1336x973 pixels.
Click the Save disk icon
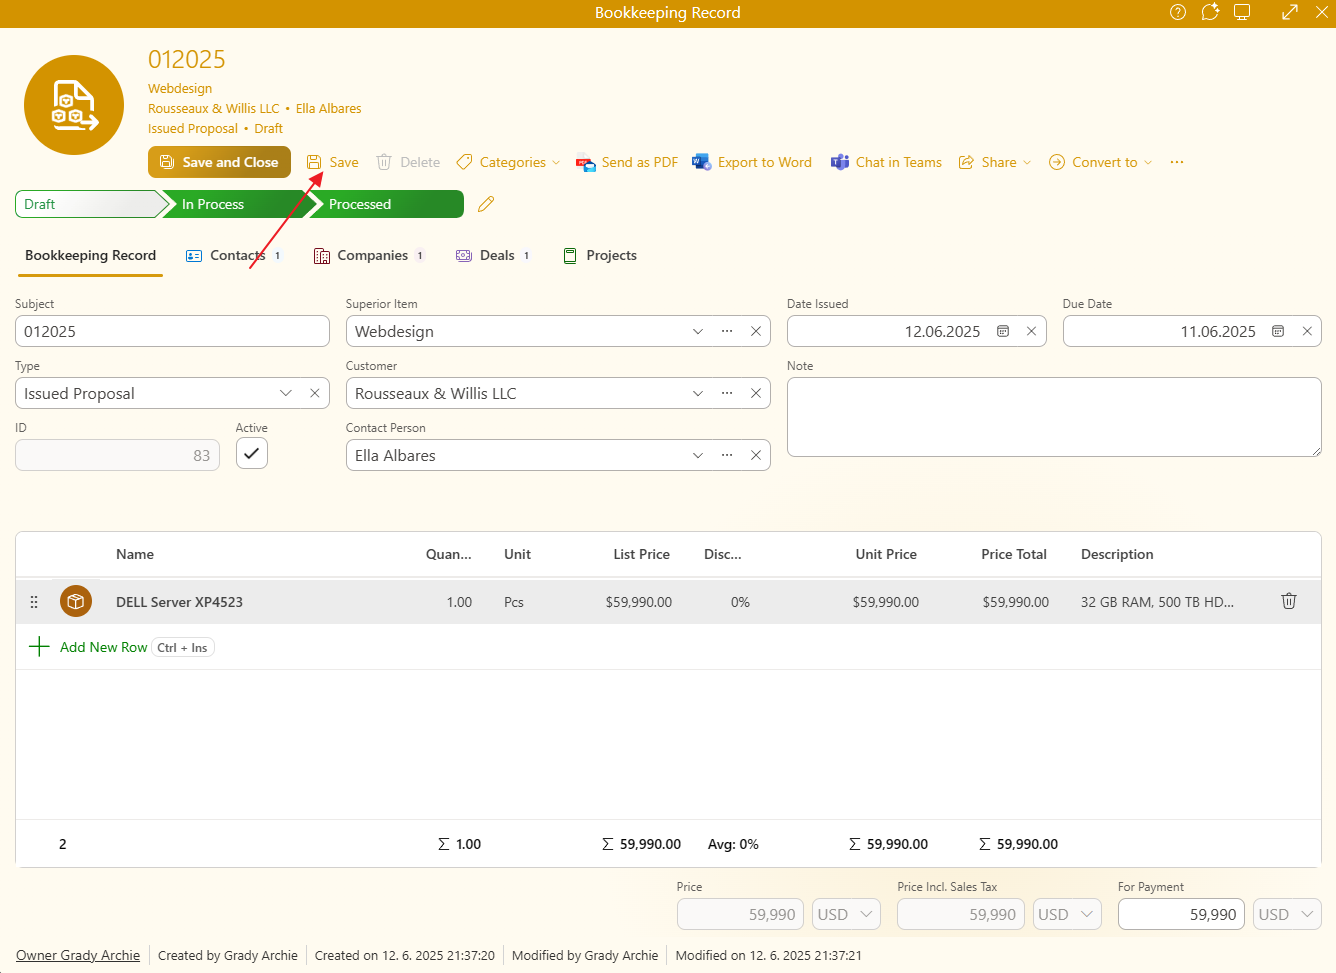[314, 162]
